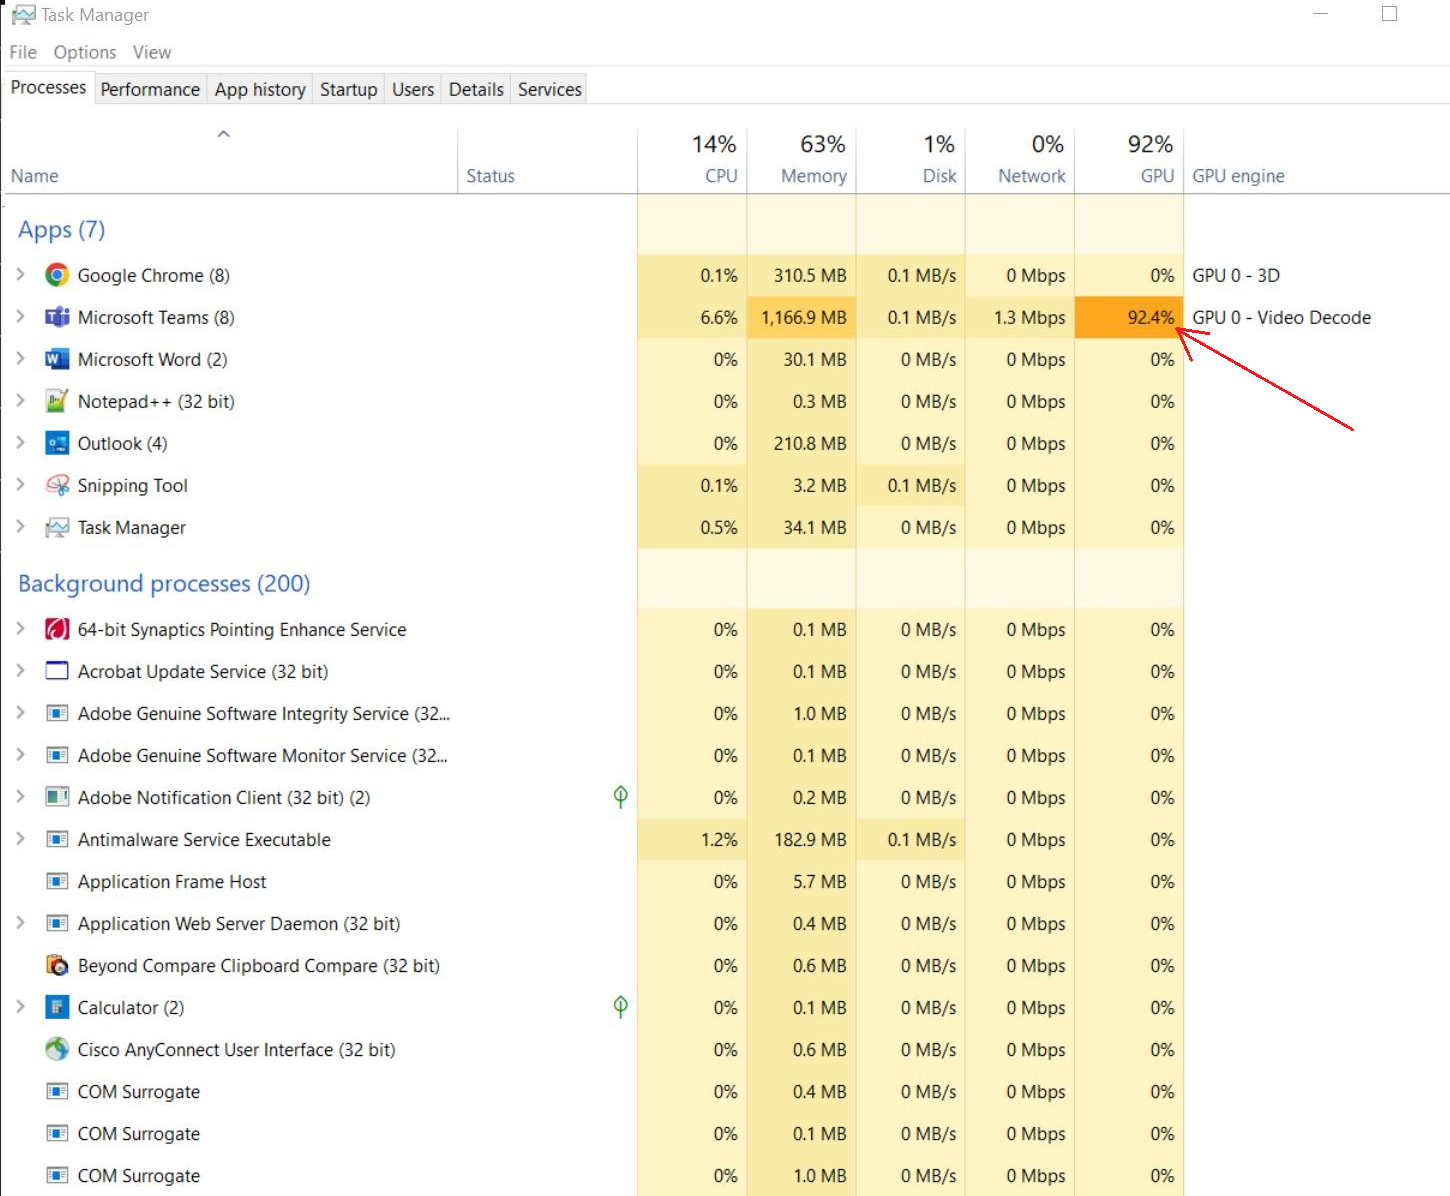Screen dimensions: 1450x1196
Task: Expand the Google Chrome process group
Action: point(20,275)
